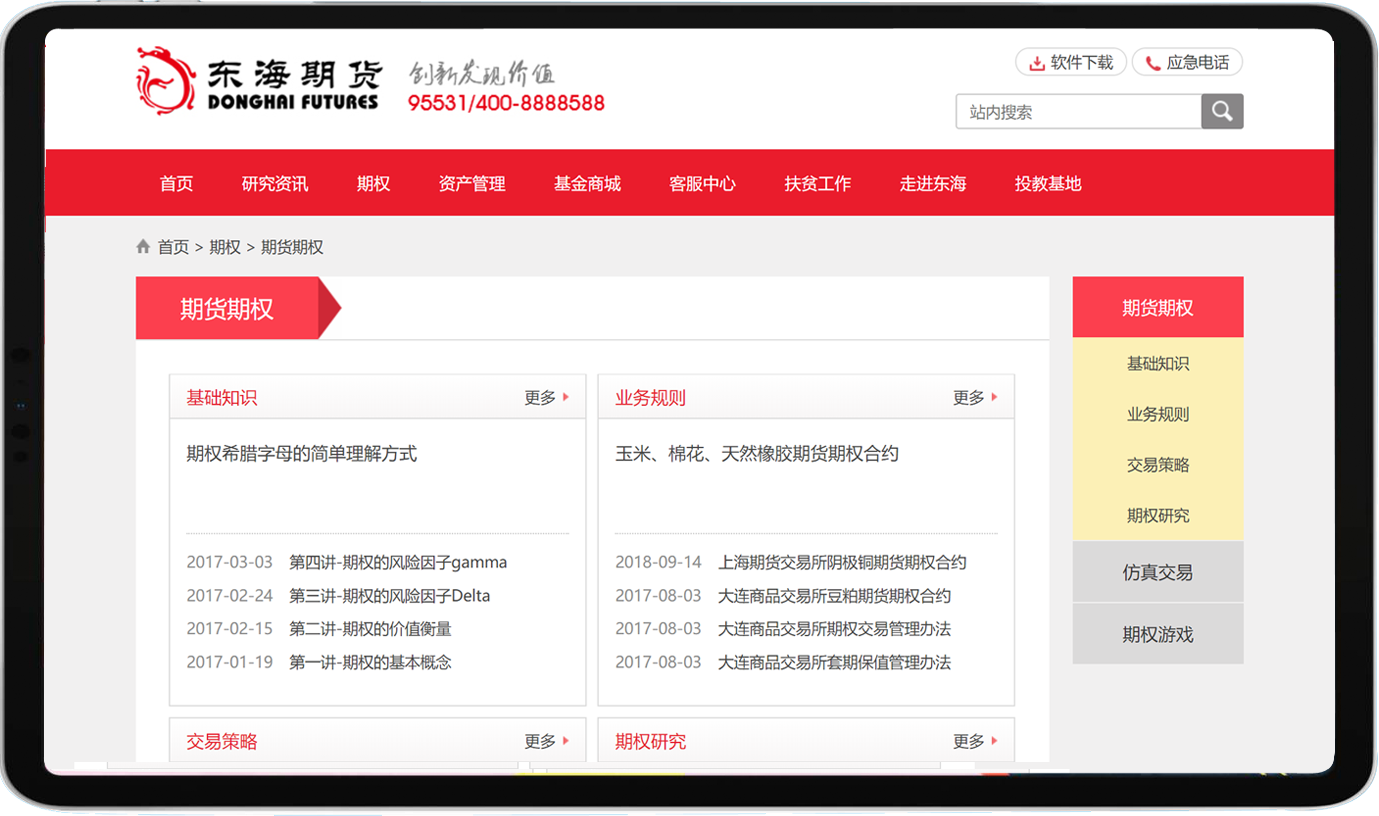Open 应急电话 emergency phone button
The height and width of the screenshot is (816, 1379).
(x=1187, y=63)
